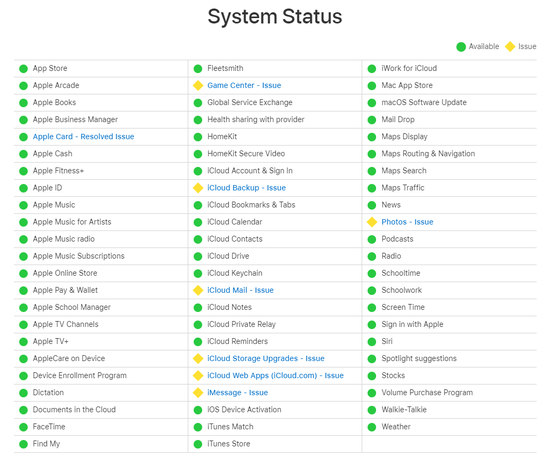Open iCloud Web Apps (iCloud.com) Issue link
The width and height of the screenshot is (550, 456).
pos(275,376)
